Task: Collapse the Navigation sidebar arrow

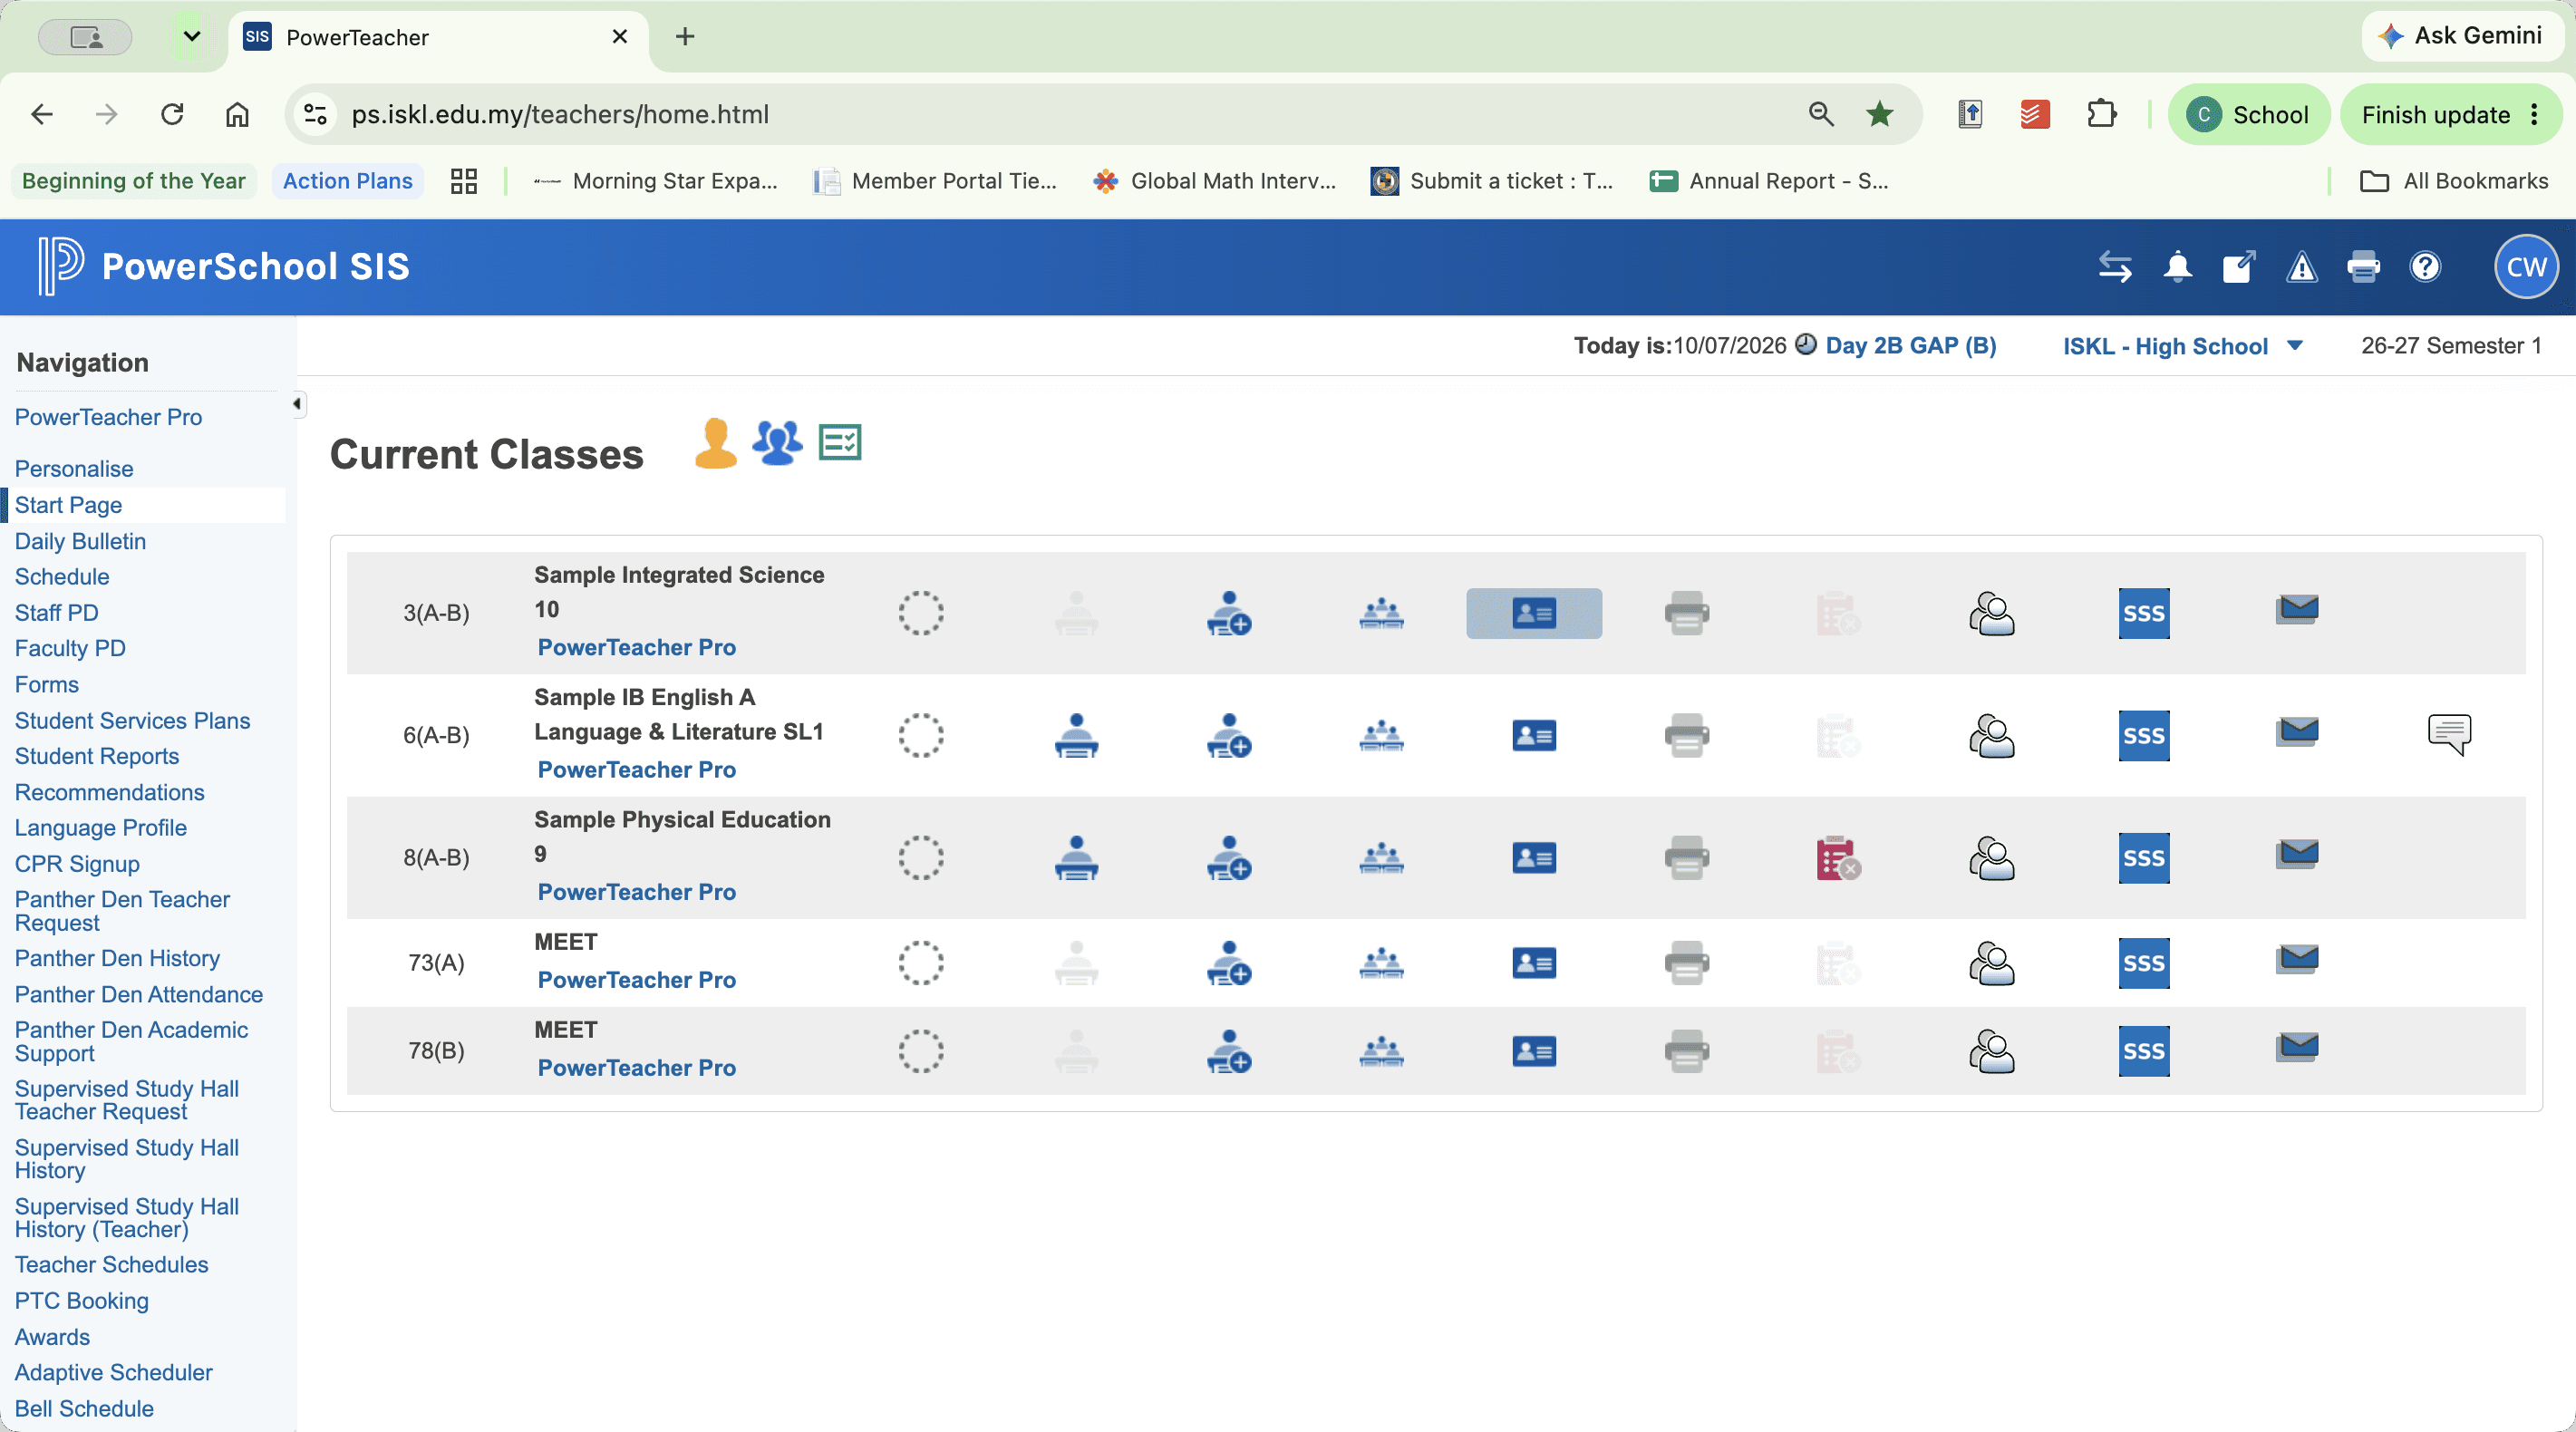Action: click(297, 404)
